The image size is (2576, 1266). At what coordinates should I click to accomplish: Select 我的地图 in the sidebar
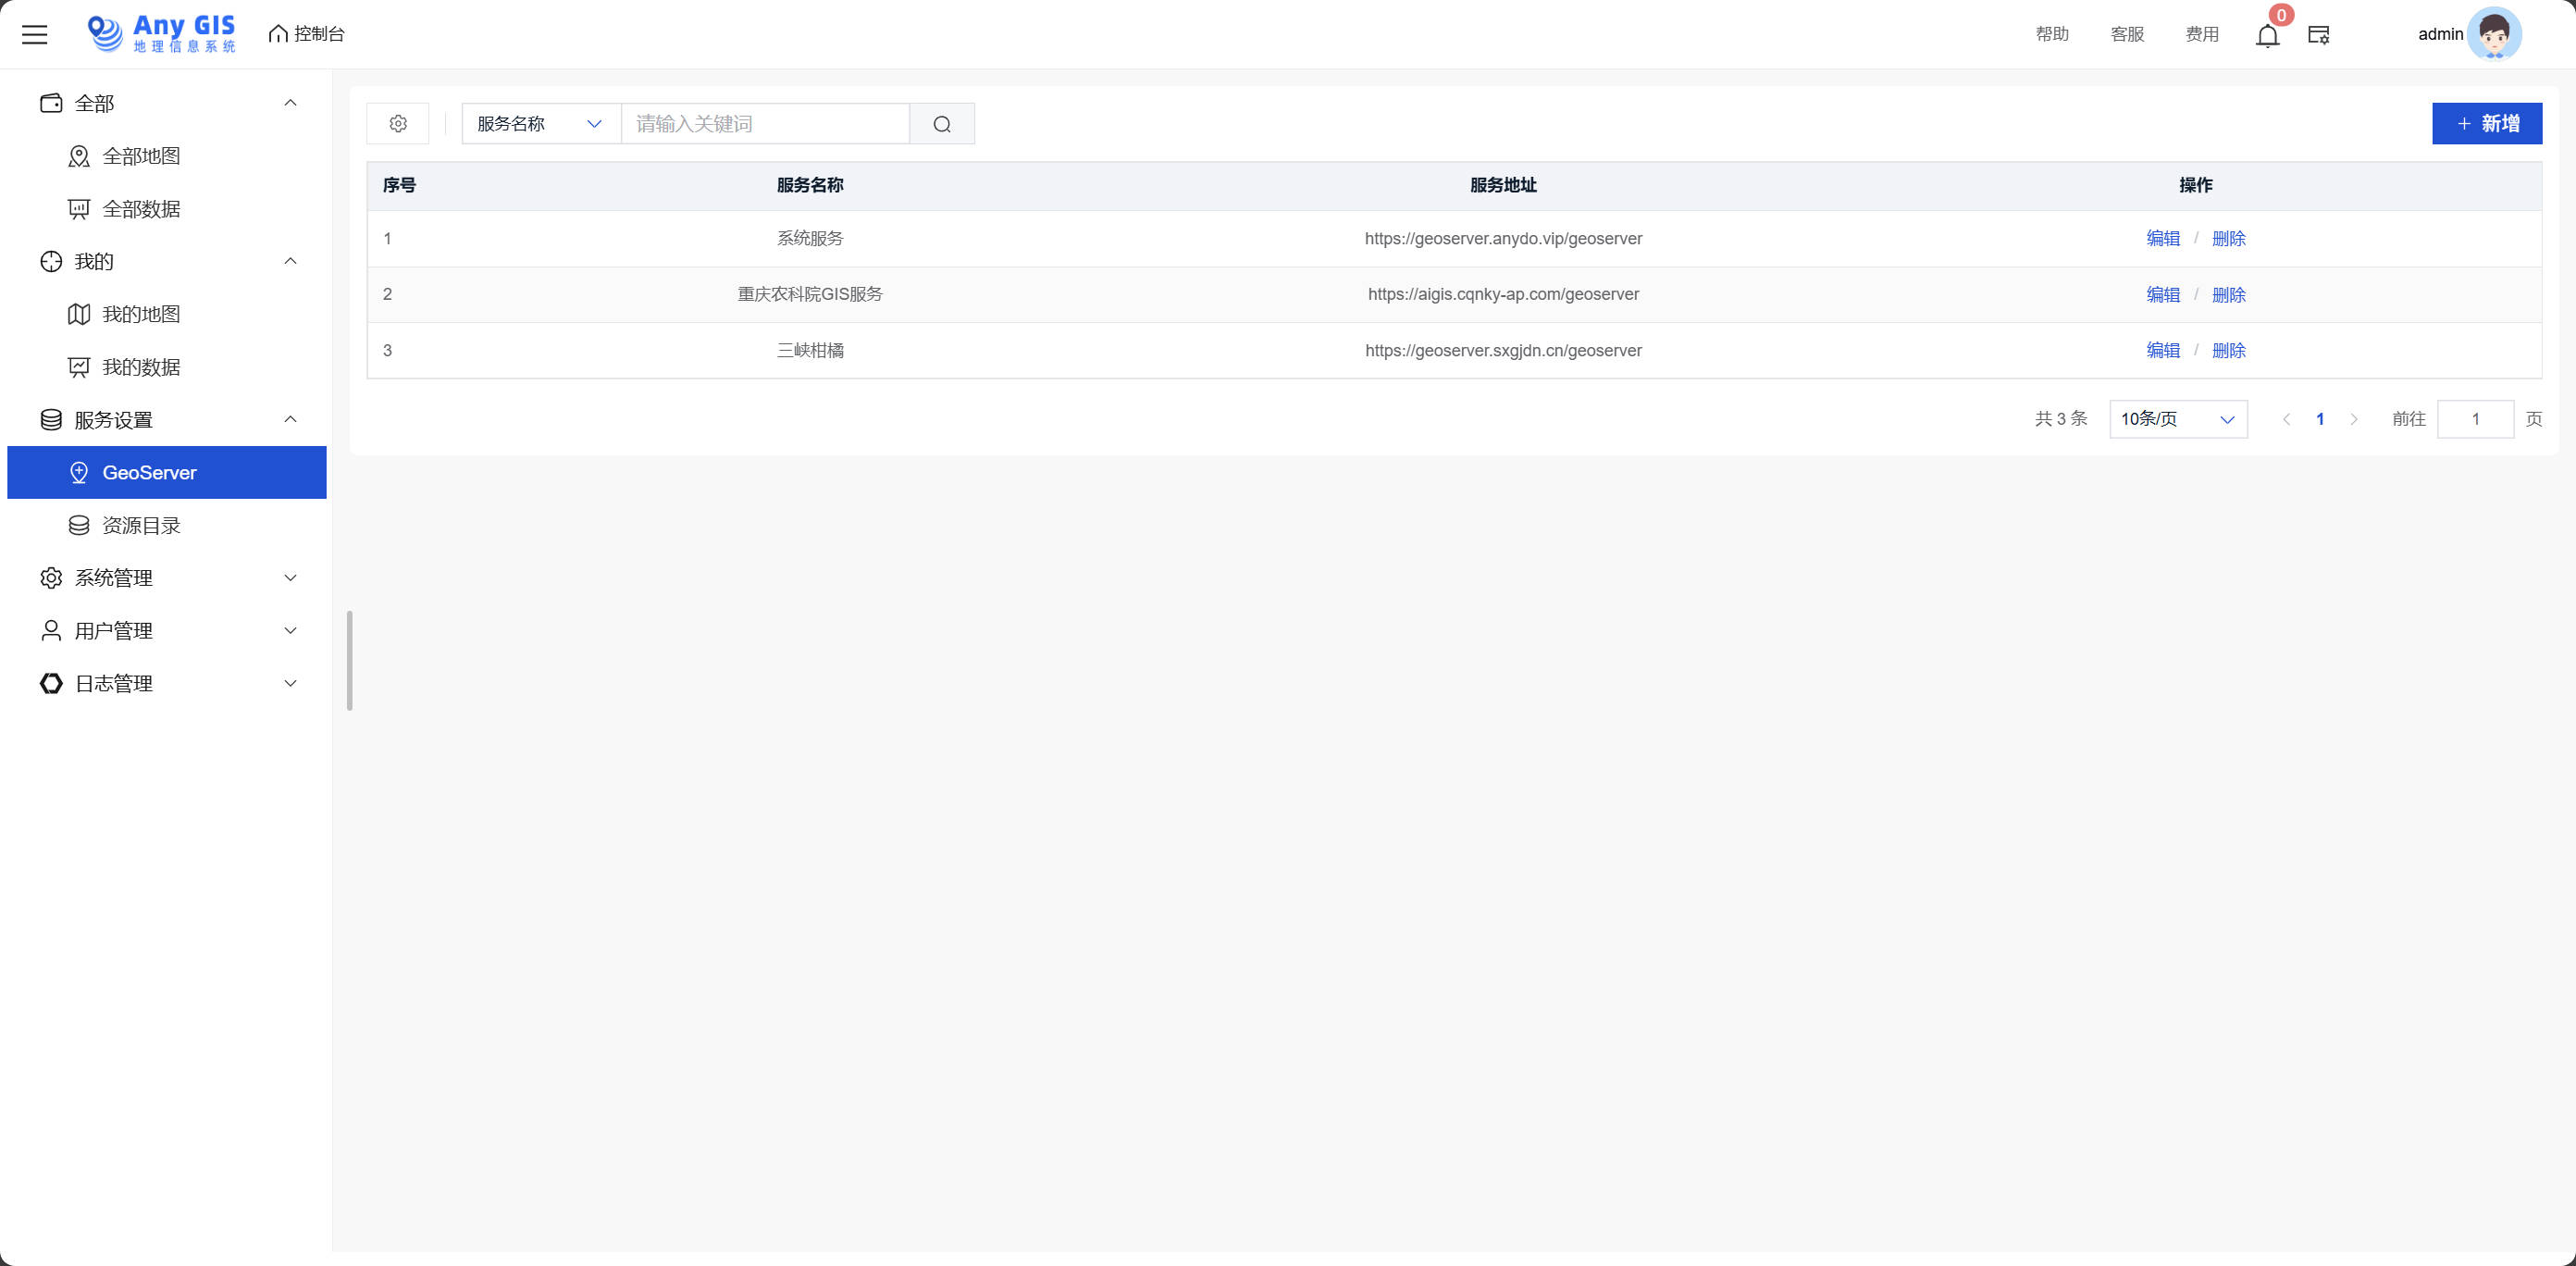141,314
